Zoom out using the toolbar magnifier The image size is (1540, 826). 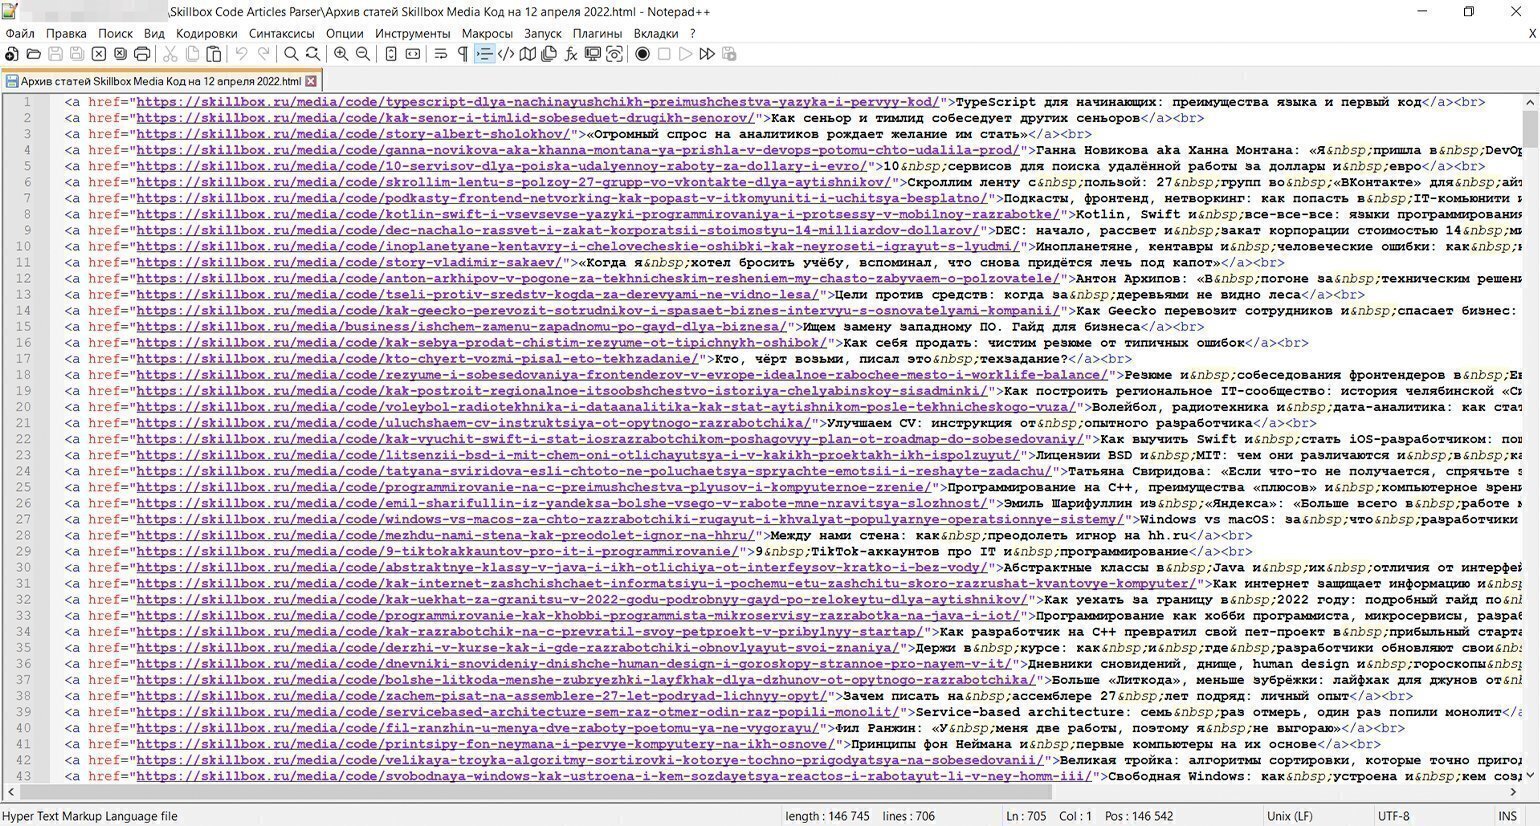(x=363, y=54)
